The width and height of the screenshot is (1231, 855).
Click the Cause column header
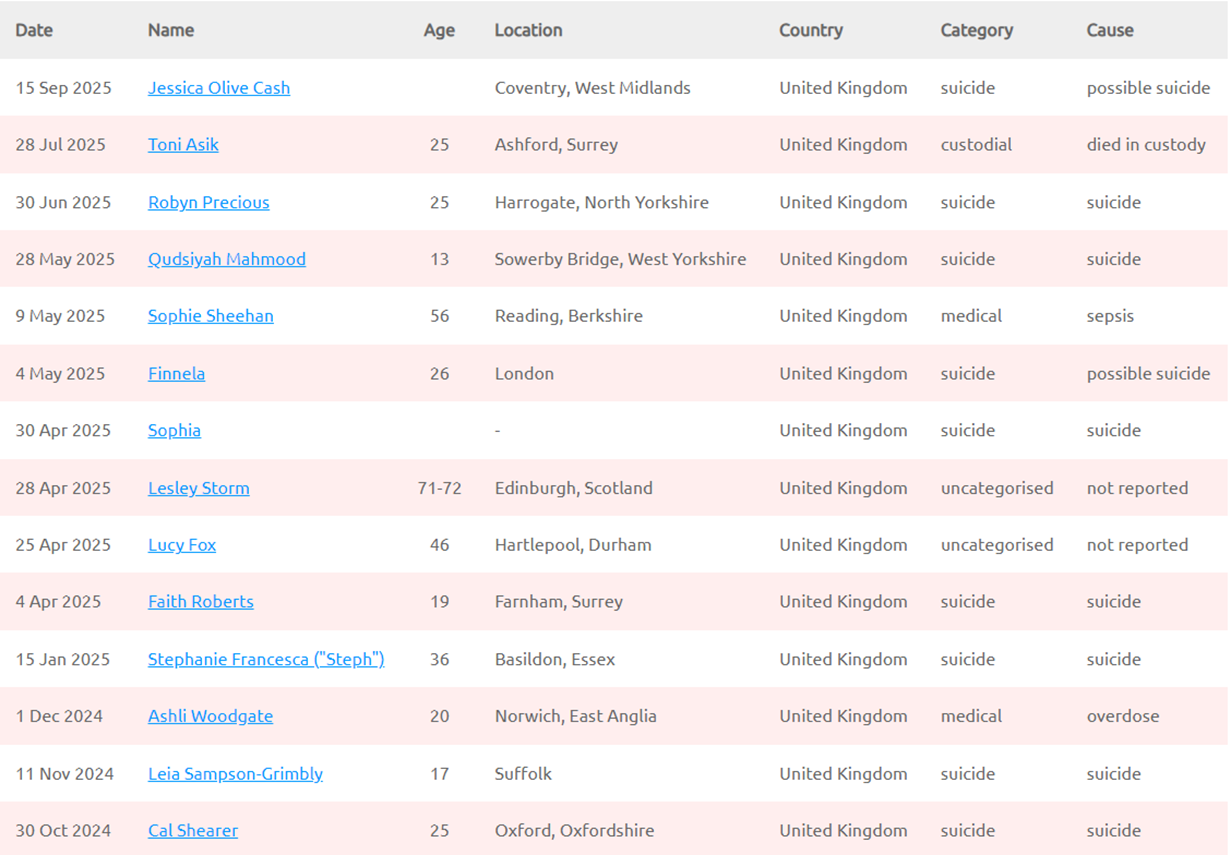coord(1110,30)
